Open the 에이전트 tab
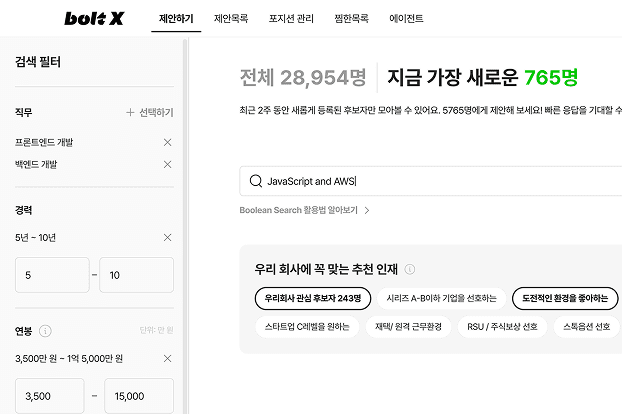 click(406, 19)
